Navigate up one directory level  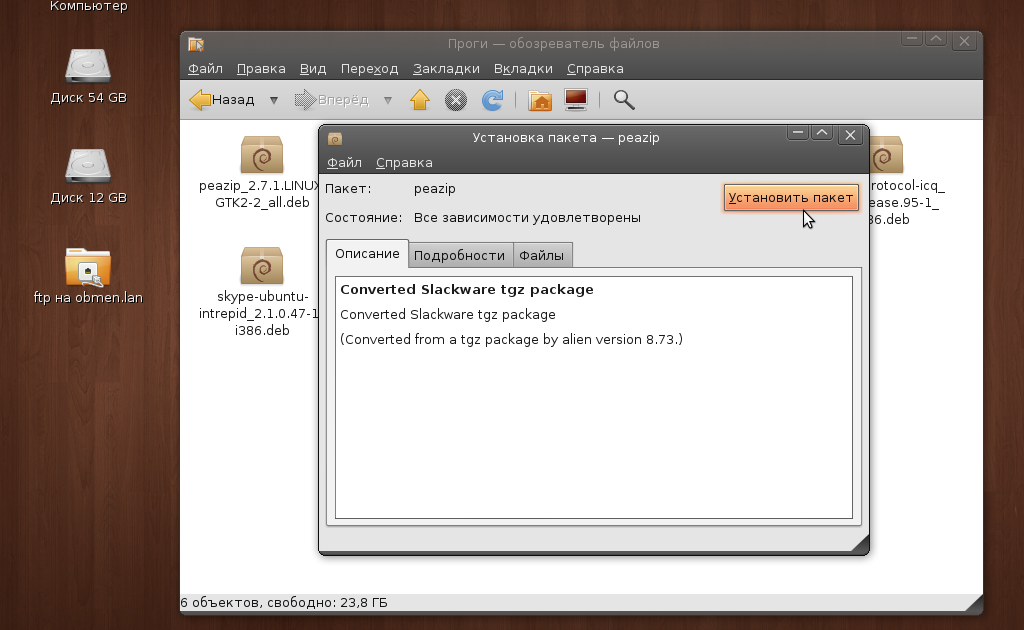point(419,100)
